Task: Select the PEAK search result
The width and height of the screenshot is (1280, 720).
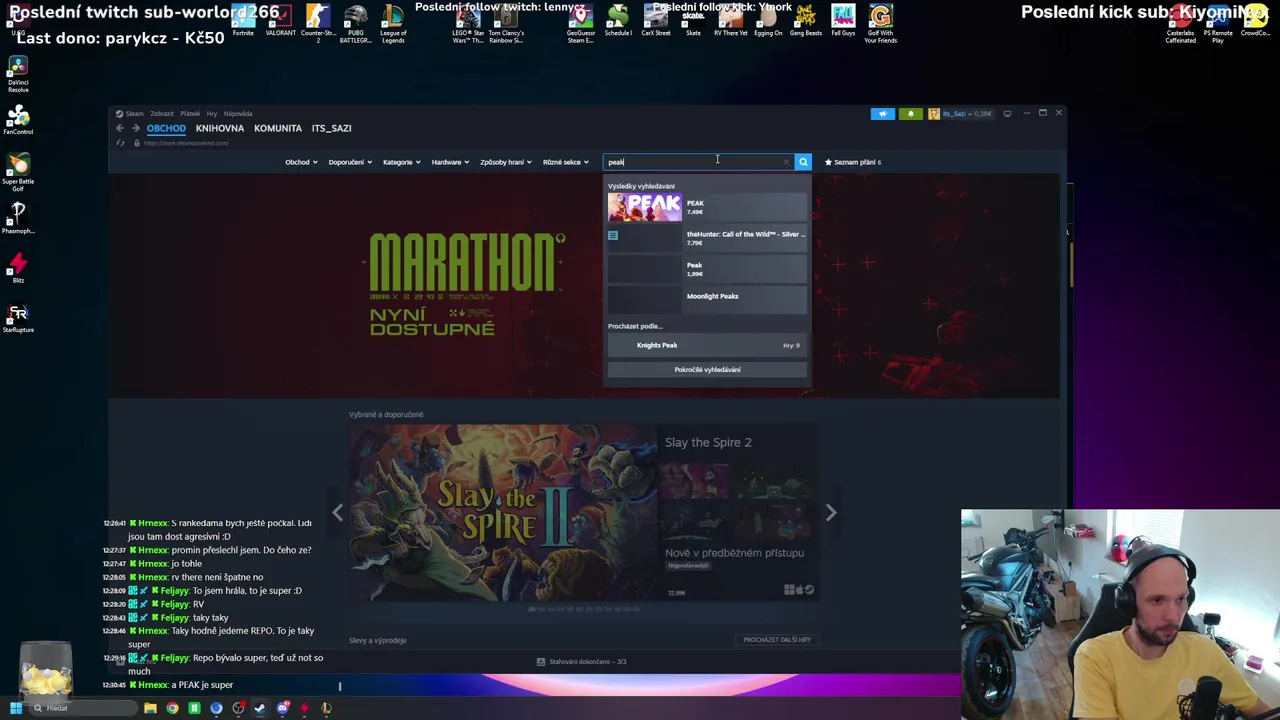Action: click(707, 207)
